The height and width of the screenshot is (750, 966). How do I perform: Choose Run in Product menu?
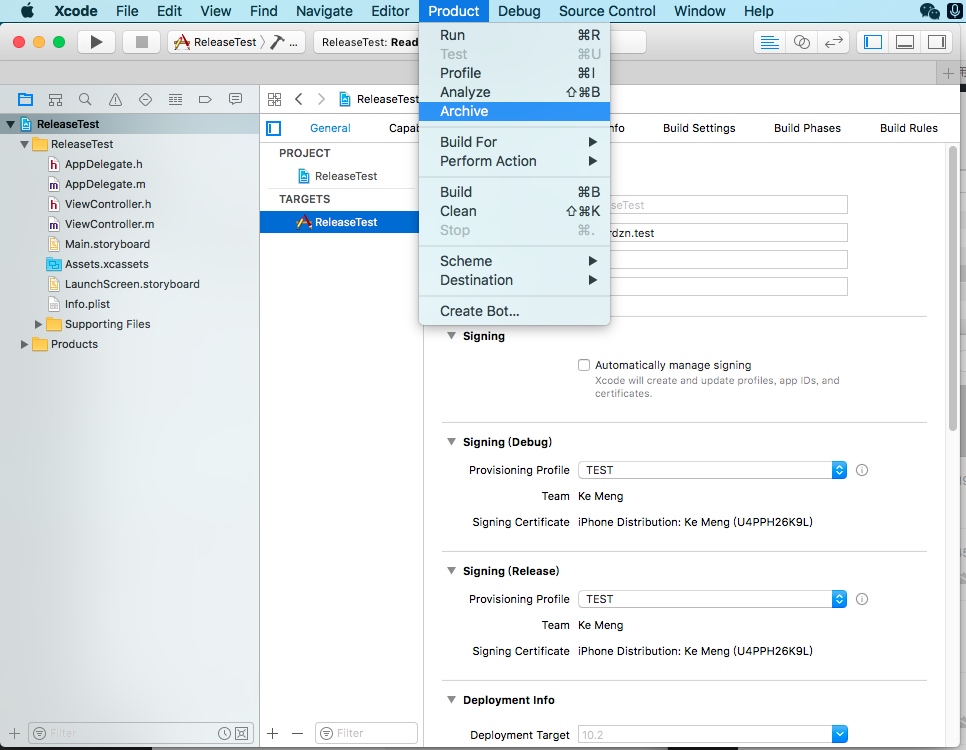514,35
